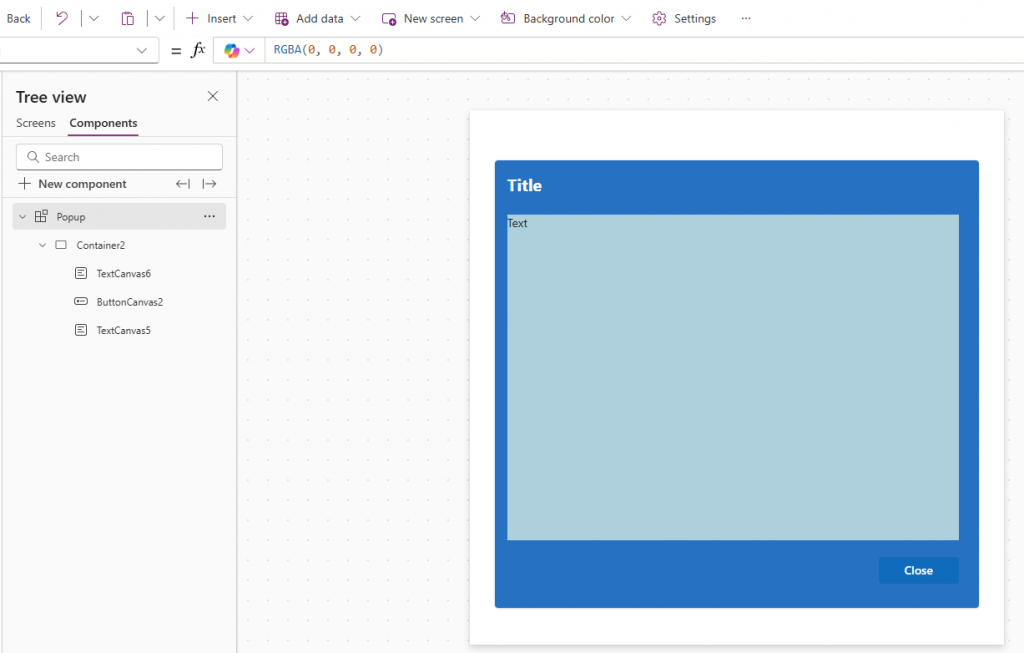Close the Tree view panel
This screenshot has width=1024, height=653.
212,96
